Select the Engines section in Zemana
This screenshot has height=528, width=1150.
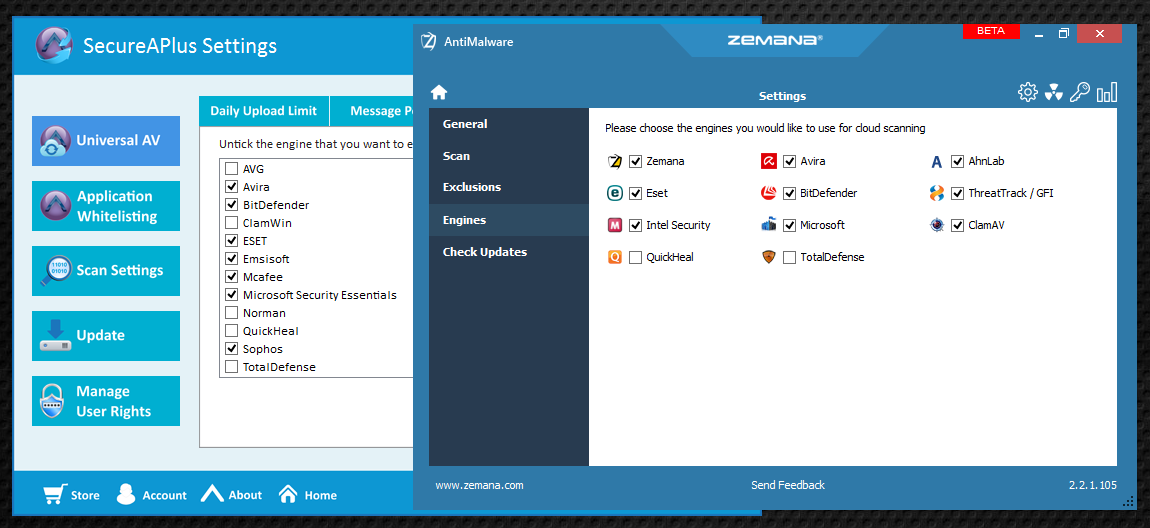click(x=509, y=219)
